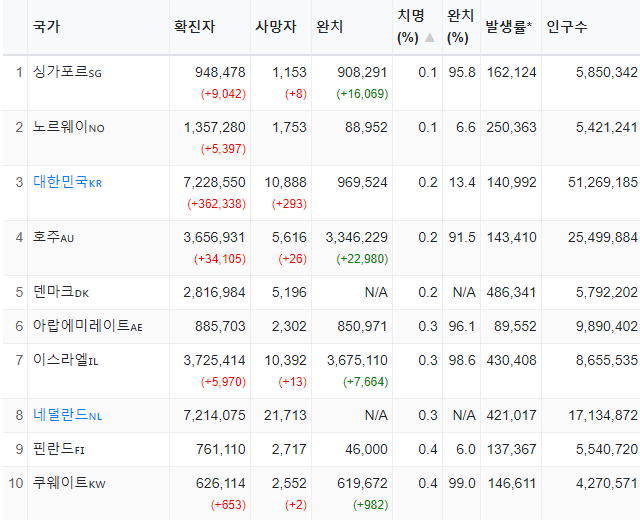
Task: Open the 대한민국 KR country link
Action: (67, 182)
